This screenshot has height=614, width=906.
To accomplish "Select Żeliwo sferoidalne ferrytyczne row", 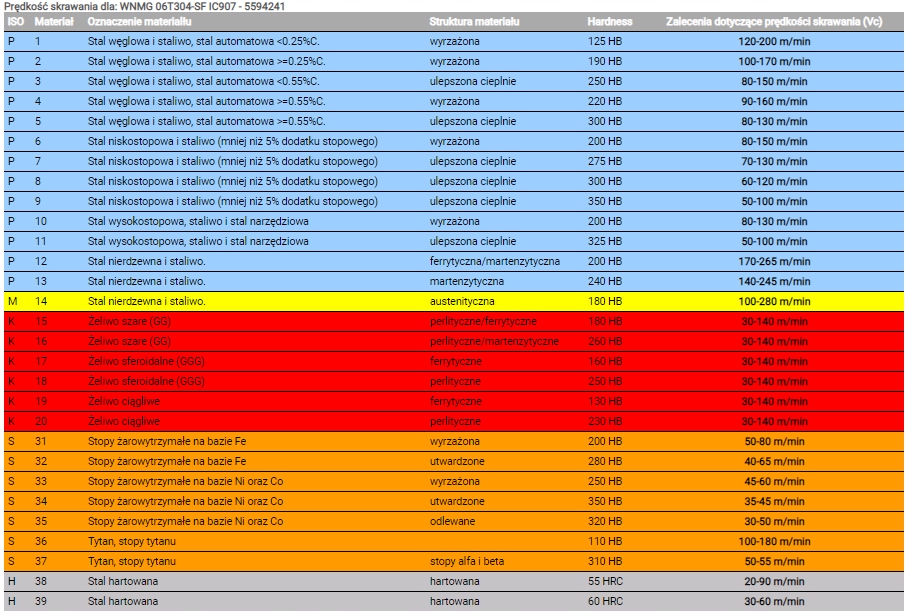I will point(454,362).
